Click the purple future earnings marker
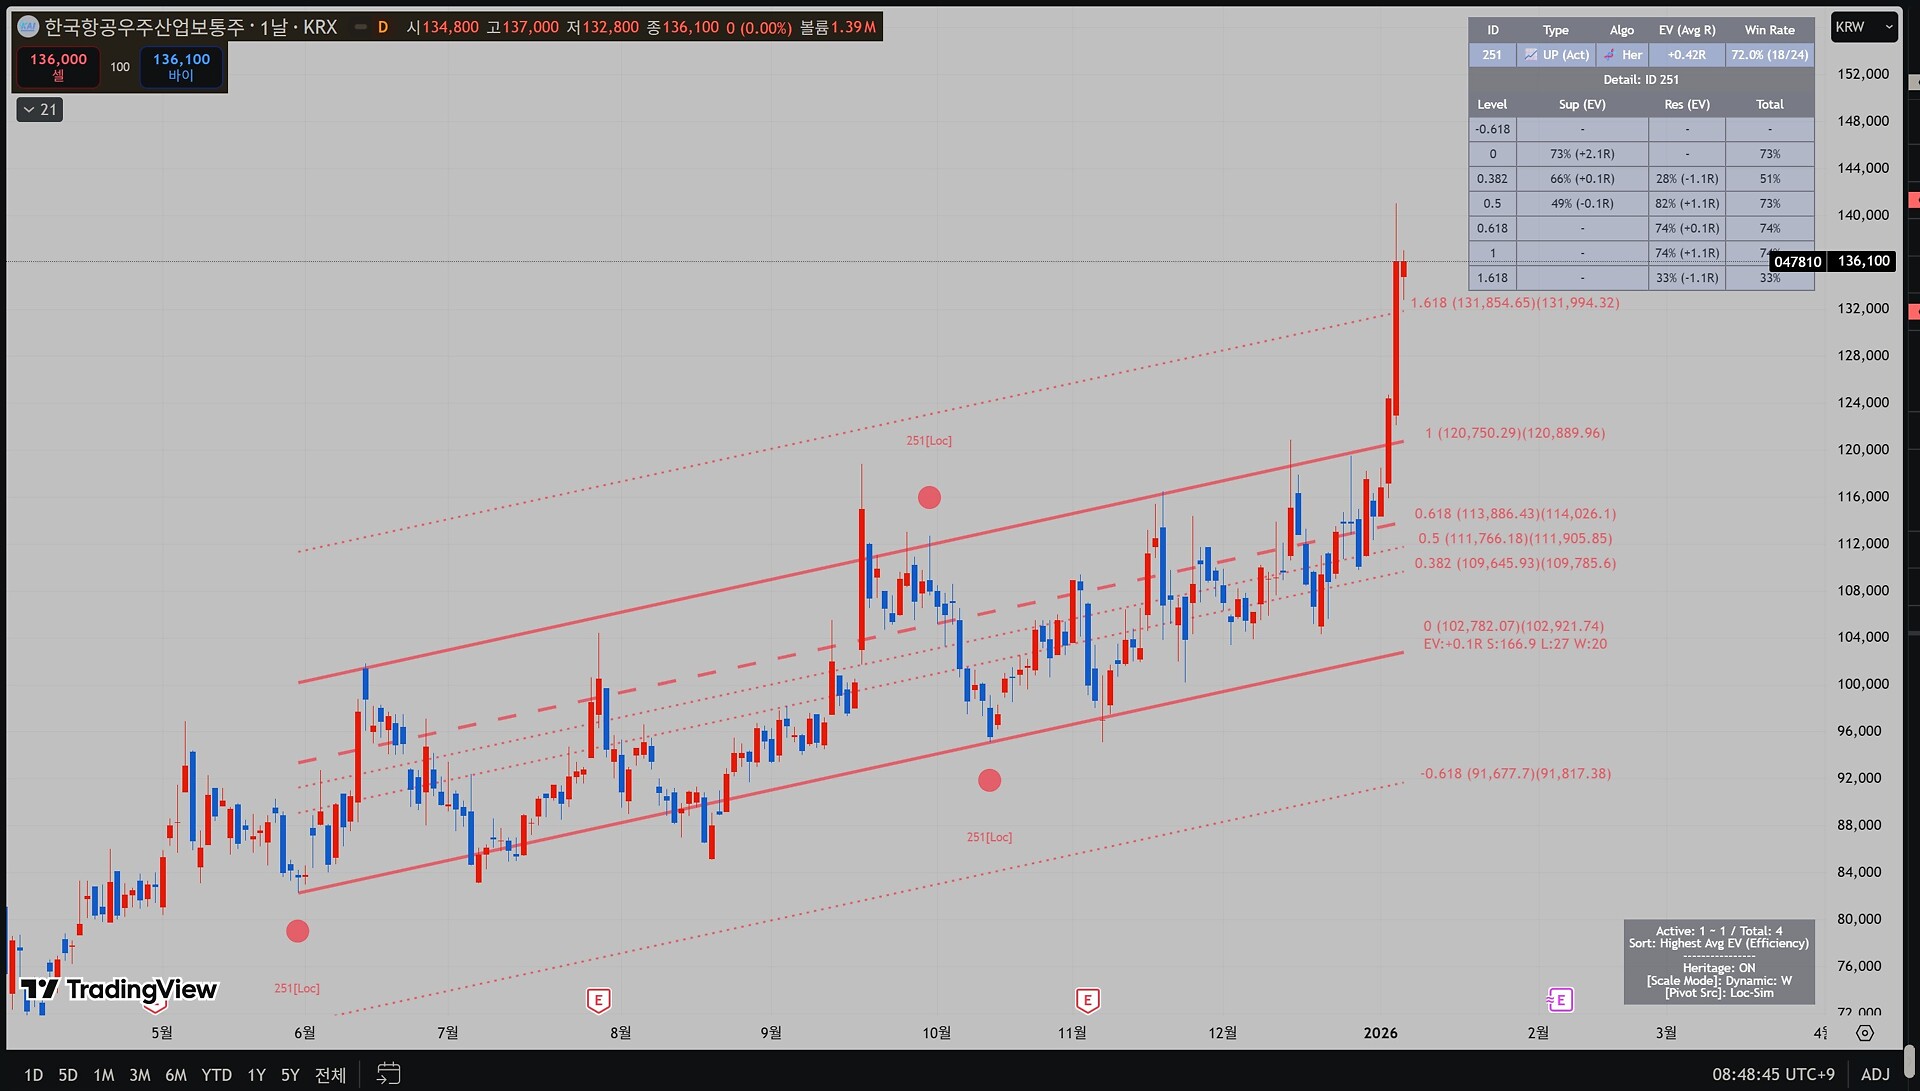The width and height of the screenshot is (1920, 1091). click(x=1560, y=1000)
